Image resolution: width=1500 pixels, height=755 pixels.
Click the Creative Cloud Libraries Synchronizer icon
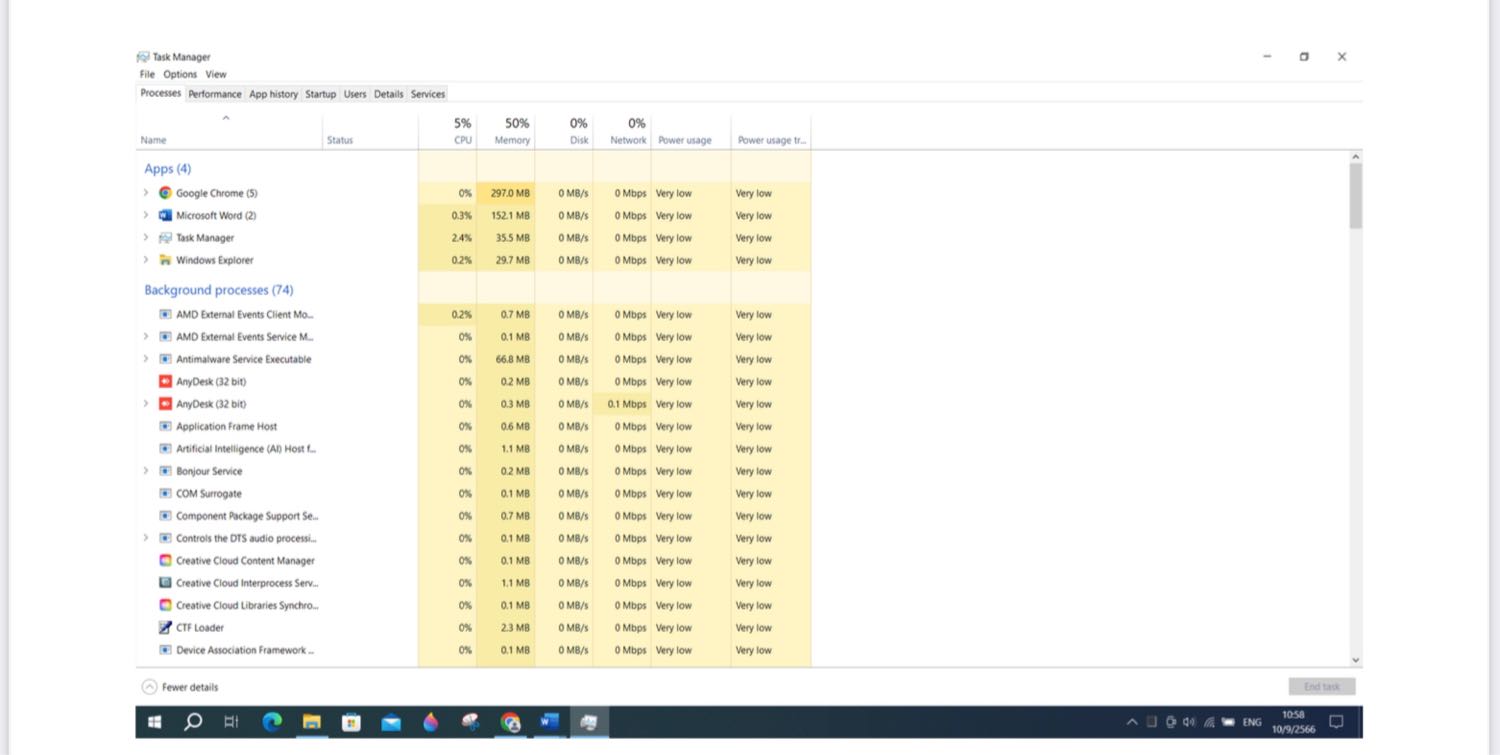(x=165, y=605)
